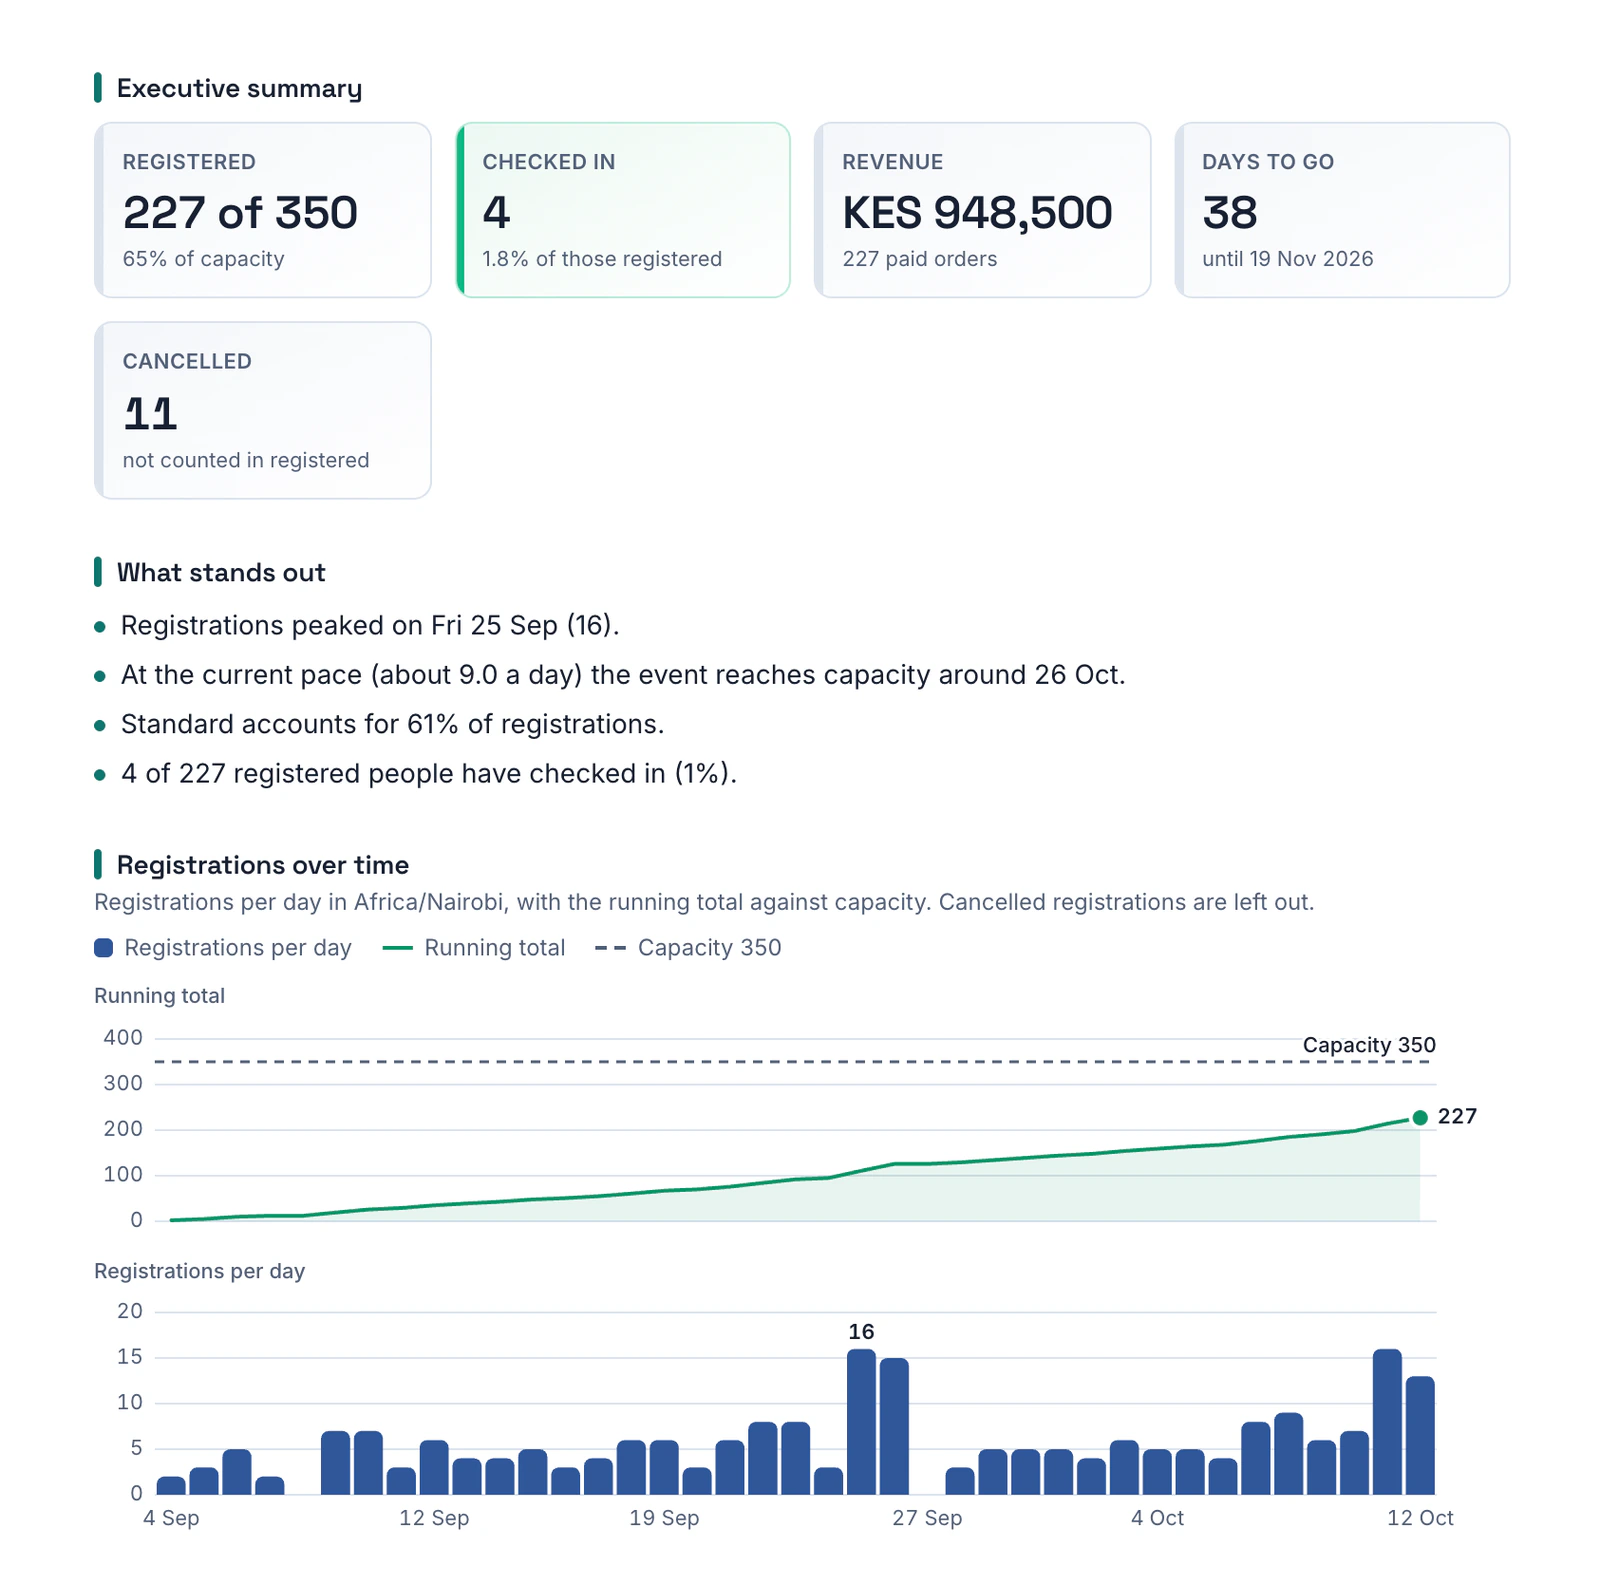Click the green 227 endpoint dot
The image size is (1600, 1569).
(1419, 1118)
